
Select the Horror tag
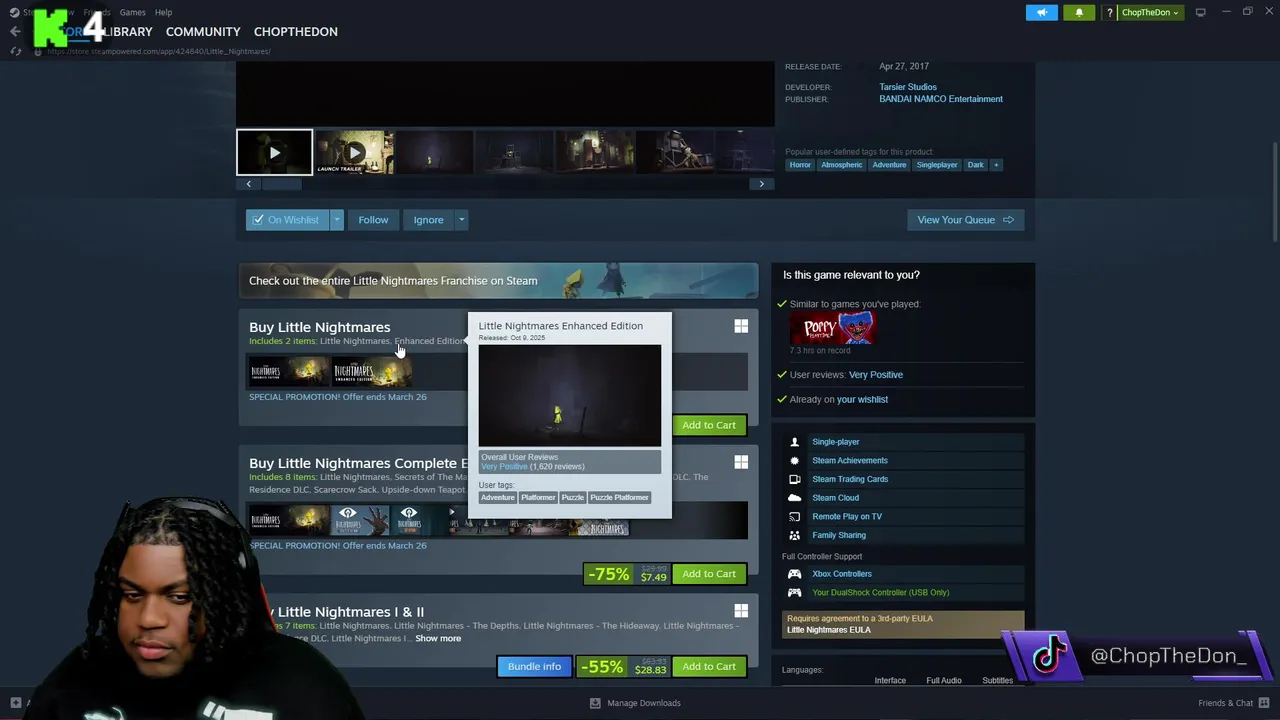tap(800, 165)
